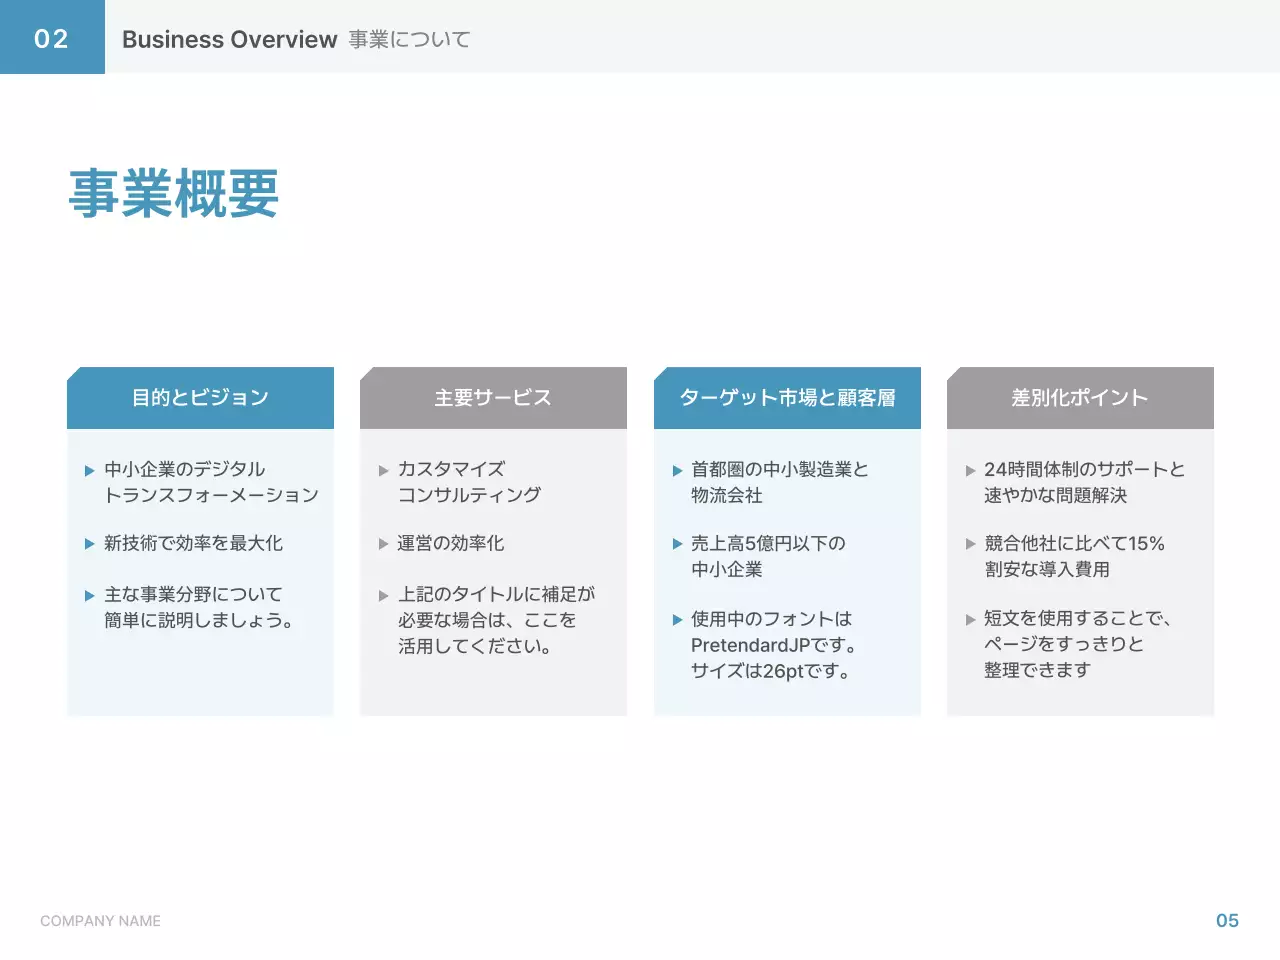Select the ターゲット市場と顧客層 header
This screenshot has height=960, width=1280.
pyautogui.click(x=787, y=397)
